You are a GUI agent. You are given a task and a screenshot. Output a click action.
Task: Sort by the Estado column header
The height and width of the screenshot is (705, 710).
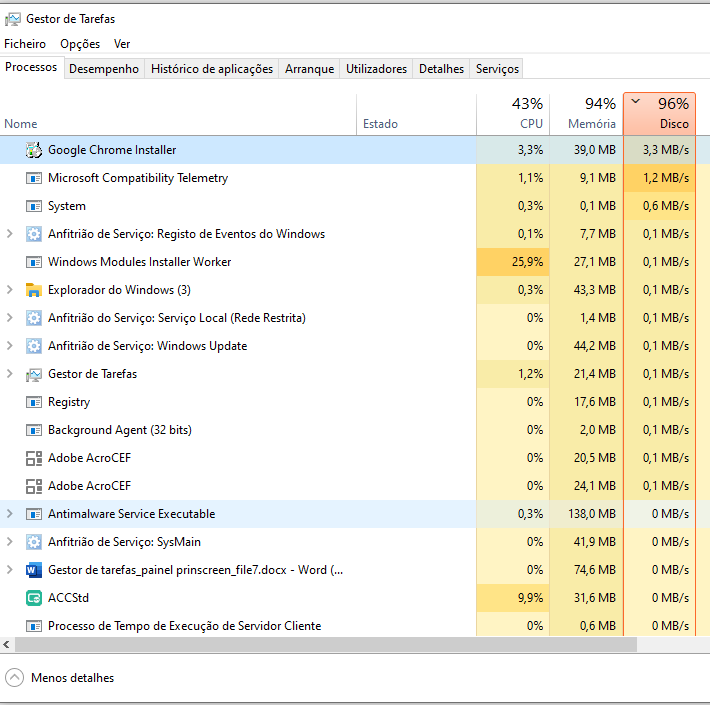(416, 114)
